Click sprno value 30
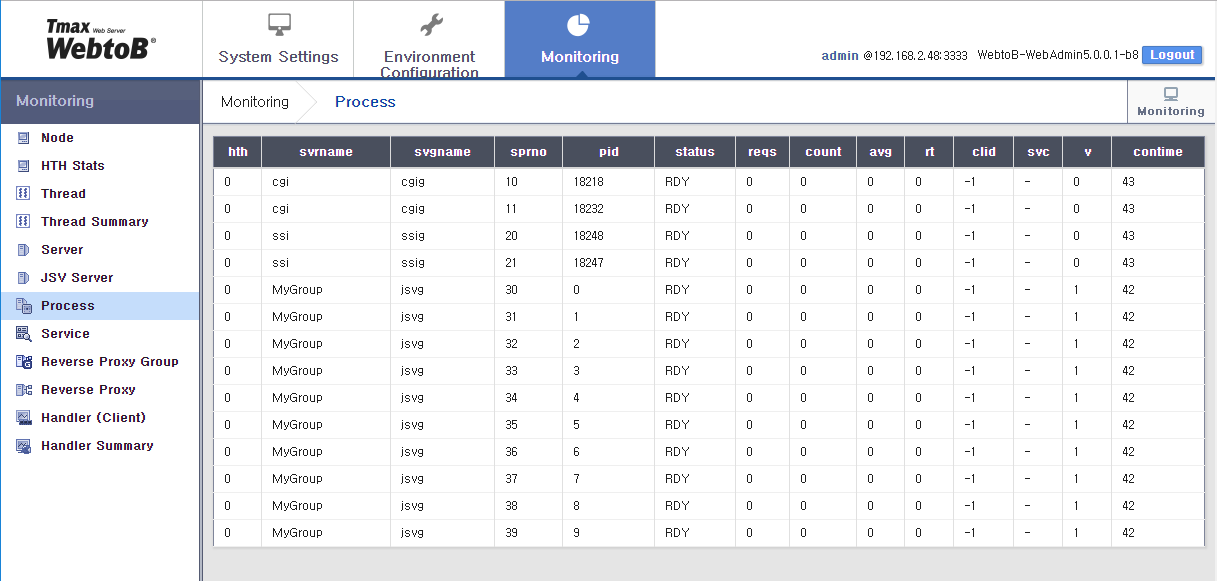 [x=512, y=290]
